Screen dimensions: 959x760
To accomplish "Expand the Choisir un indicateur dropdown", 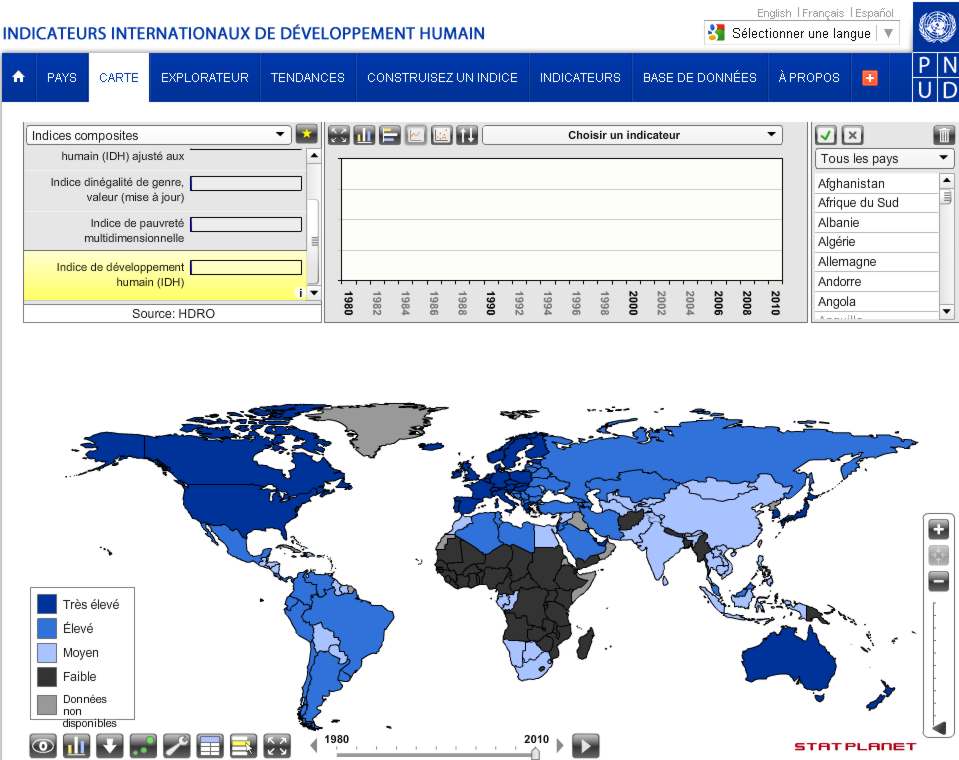I will tap(632, 135).
